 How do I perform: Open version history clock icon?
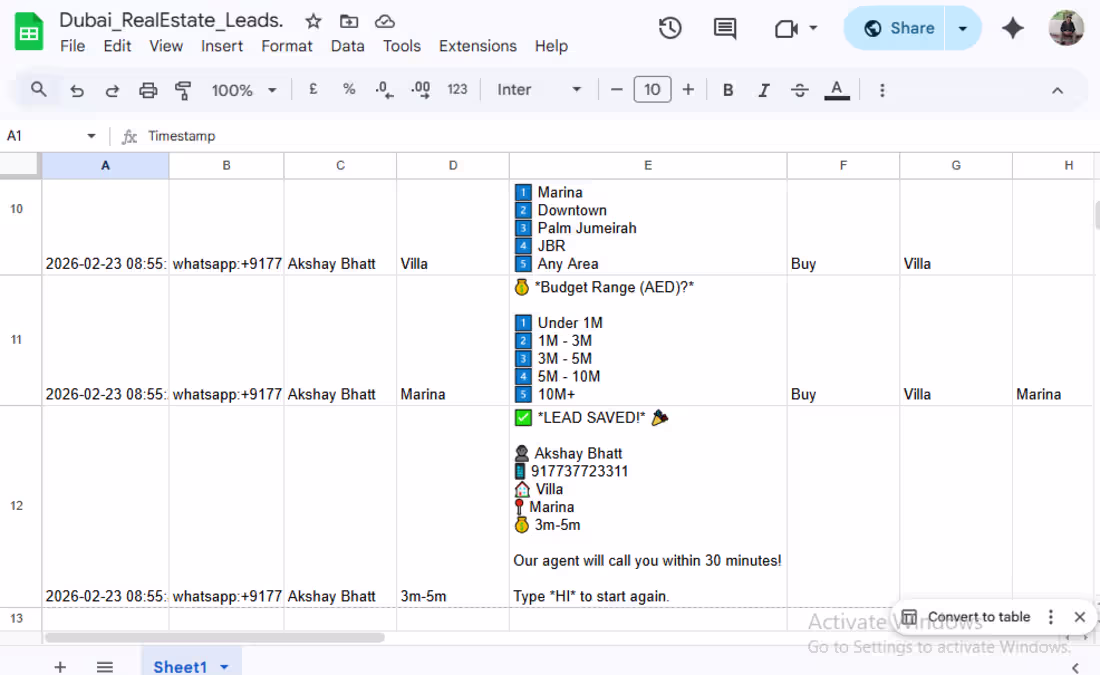(670, 28)
